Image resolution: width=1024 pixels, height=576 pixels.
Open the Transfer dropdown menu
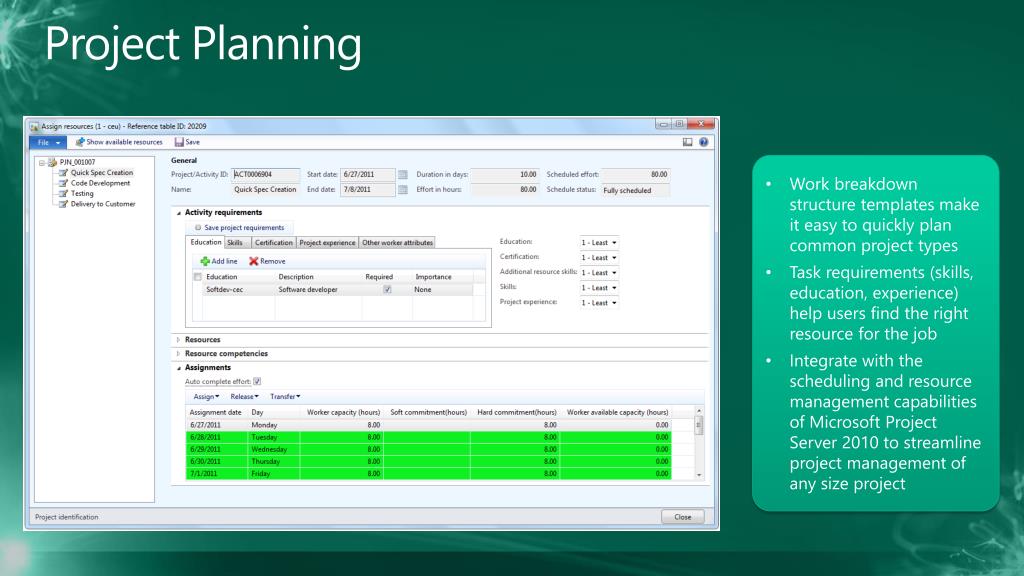[285, 396]
